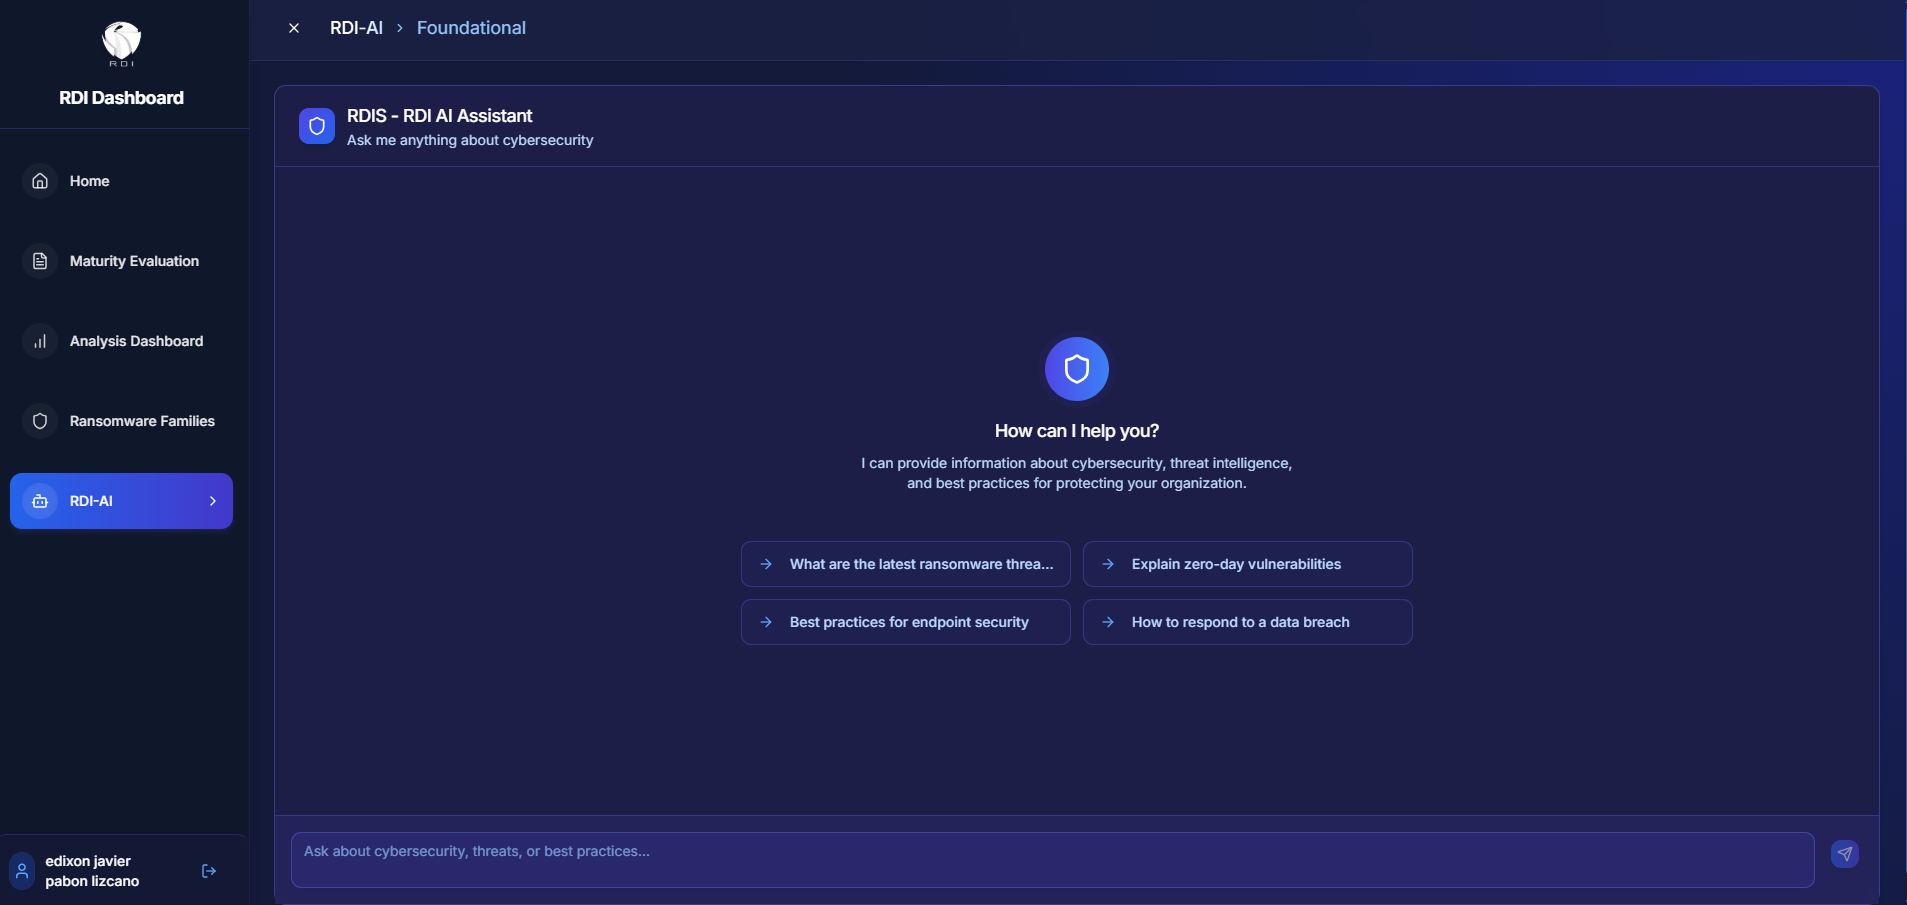Click the logout icon next to user name
This screenshot has height=905, width=1907.
pos(208,870)
